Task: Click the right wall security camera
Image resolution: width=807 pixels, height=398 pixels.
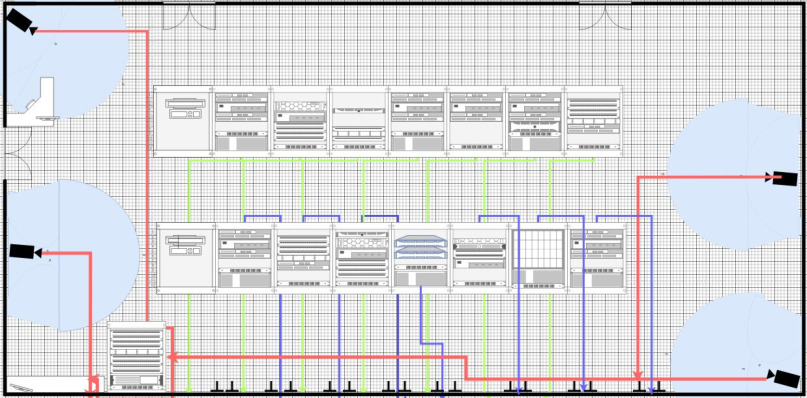Action: coord(782,178)
